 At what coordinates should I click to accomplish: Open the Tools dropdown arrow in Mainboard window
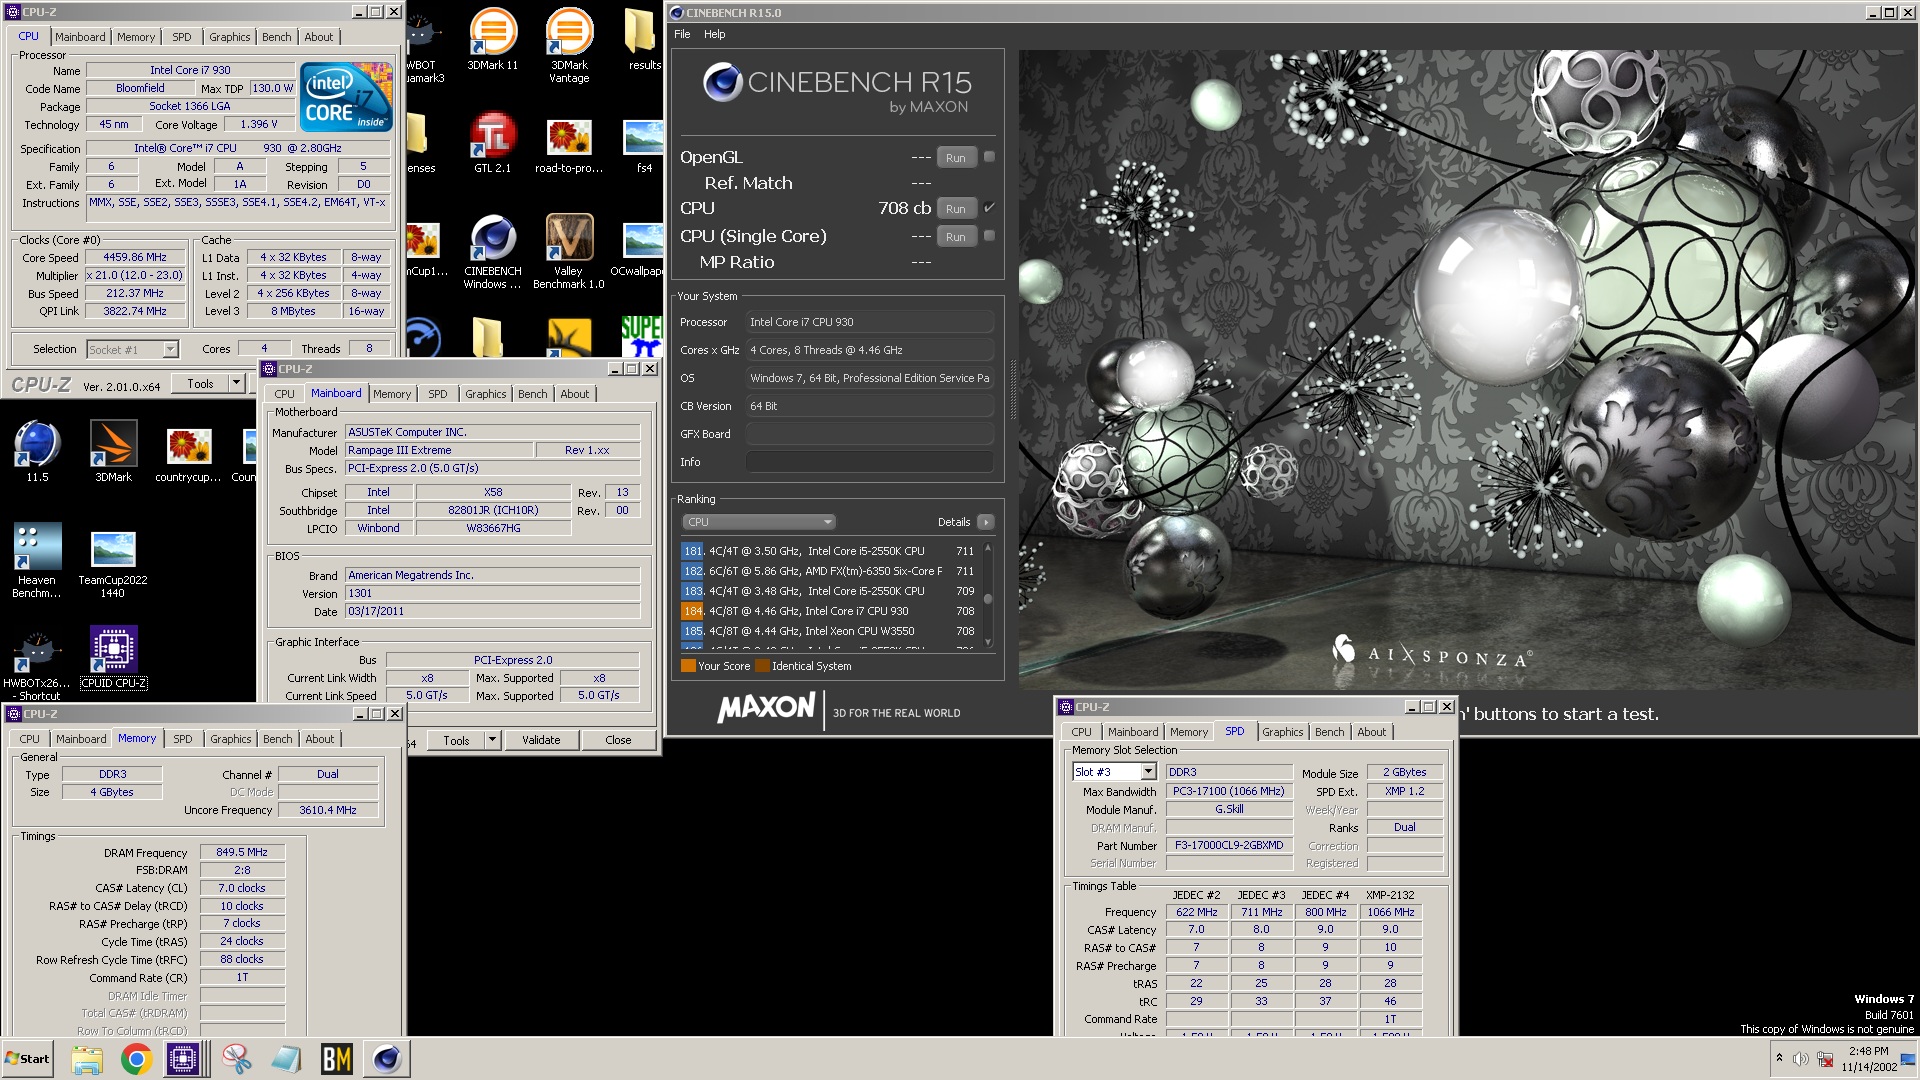coord(492,740)
